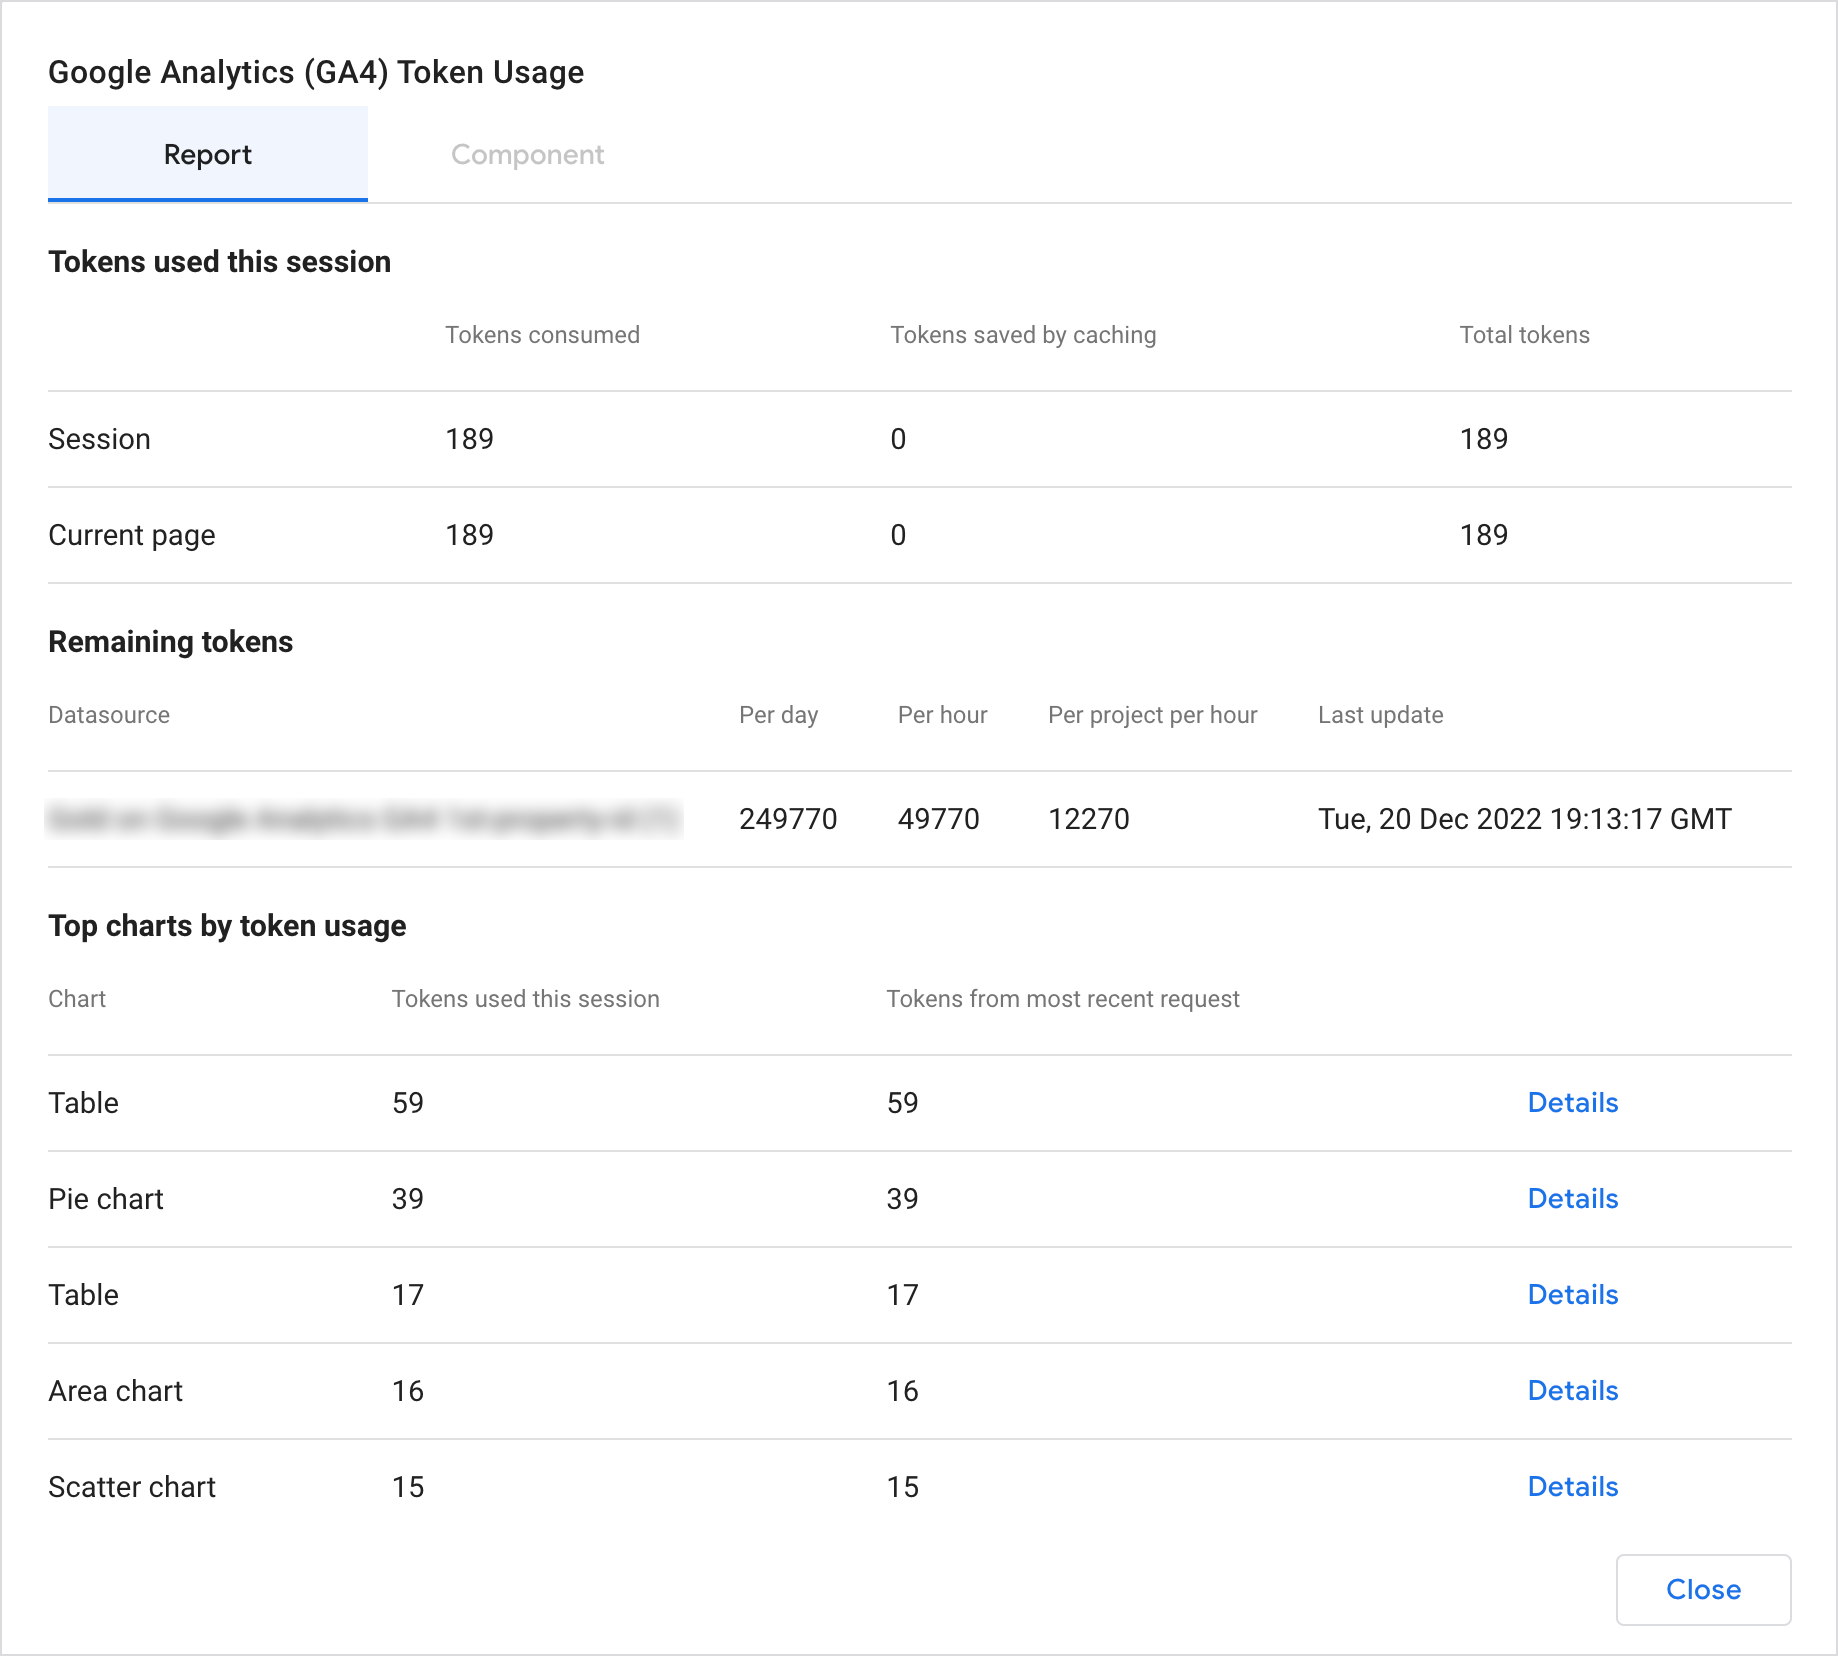Open Details for the Pie chart
Screen dimensions: 1838x1656
[x=1572, y=1198]
